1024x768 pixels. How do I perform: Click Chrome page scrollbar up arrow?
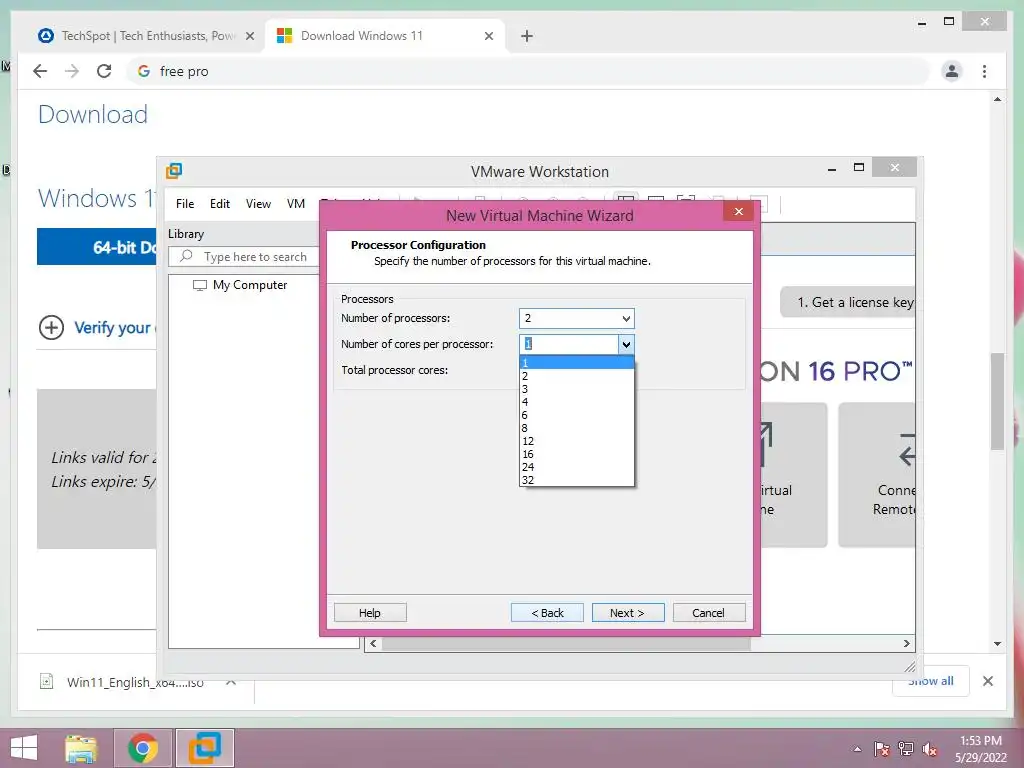[x=997, y=99]
